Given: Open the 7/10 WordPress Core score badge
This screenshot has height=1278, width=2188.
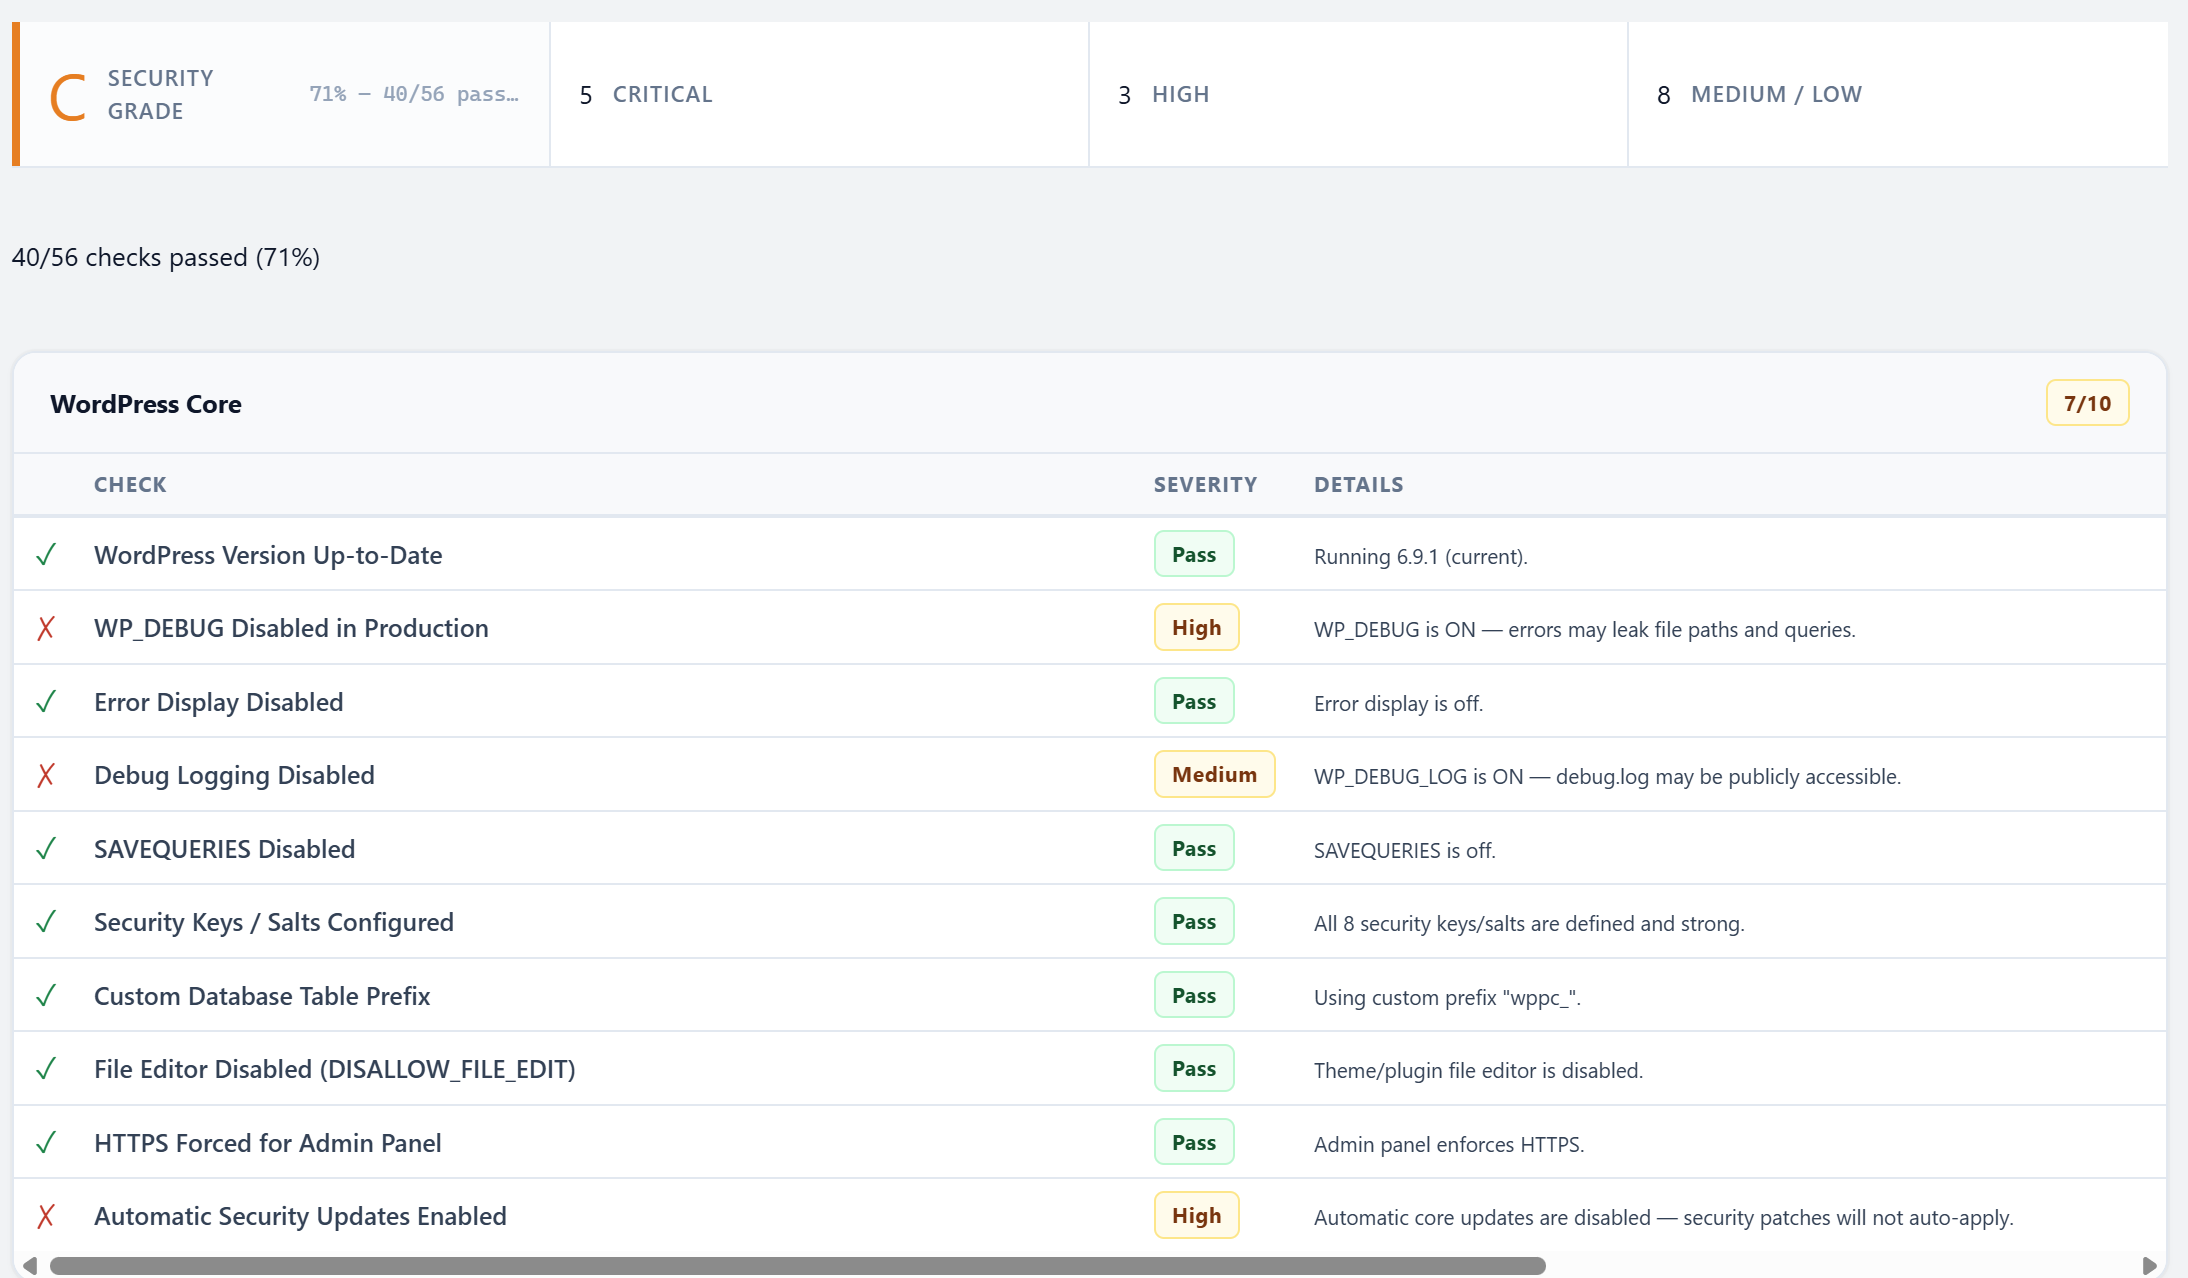Looking at the screenshot, I should pos(2087,403).
